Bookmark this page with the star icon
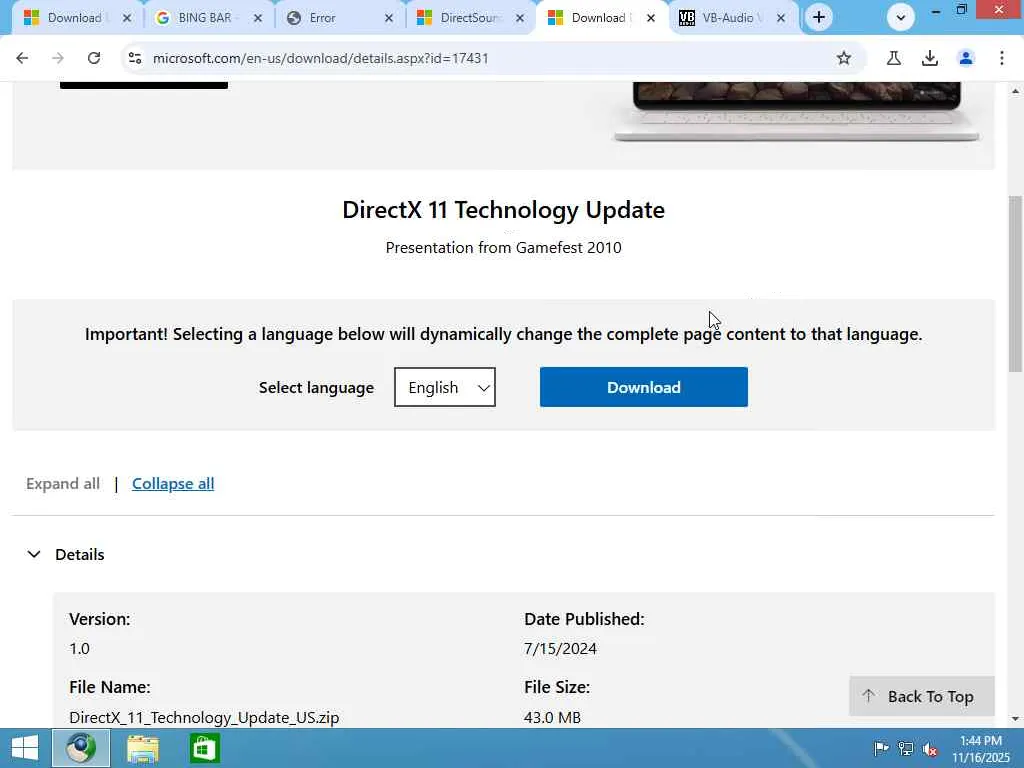The width and height of the screenshot is (1024, 768). pyautogui.click(x=844, y=58)
